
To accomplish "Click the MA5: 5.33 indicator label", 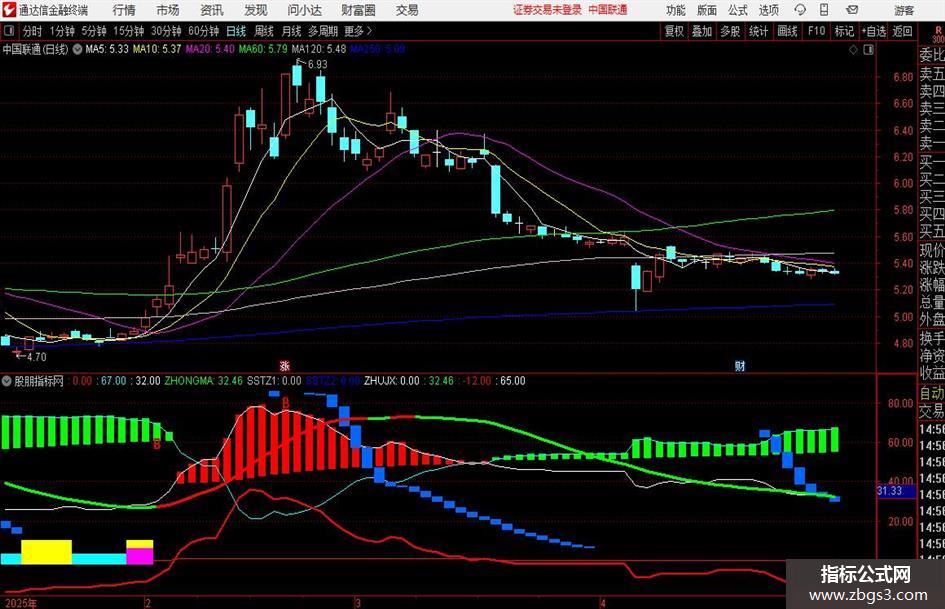I will click(x=107, y=49).
